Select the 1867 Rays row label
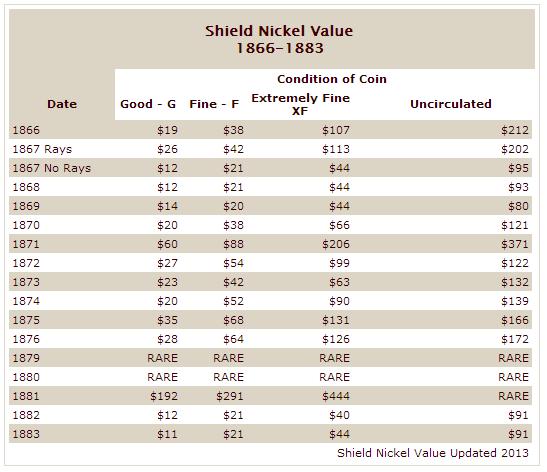This screenshot has width=547, height=472. [42, 149]
